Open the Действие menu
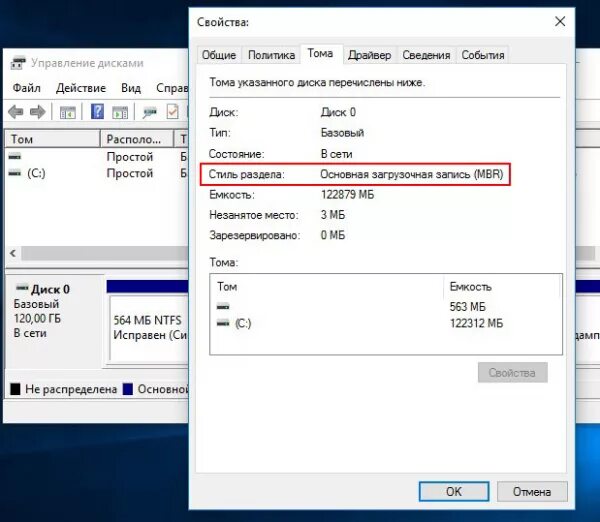Screen dimensions: 600x522 tap(81, 88)
